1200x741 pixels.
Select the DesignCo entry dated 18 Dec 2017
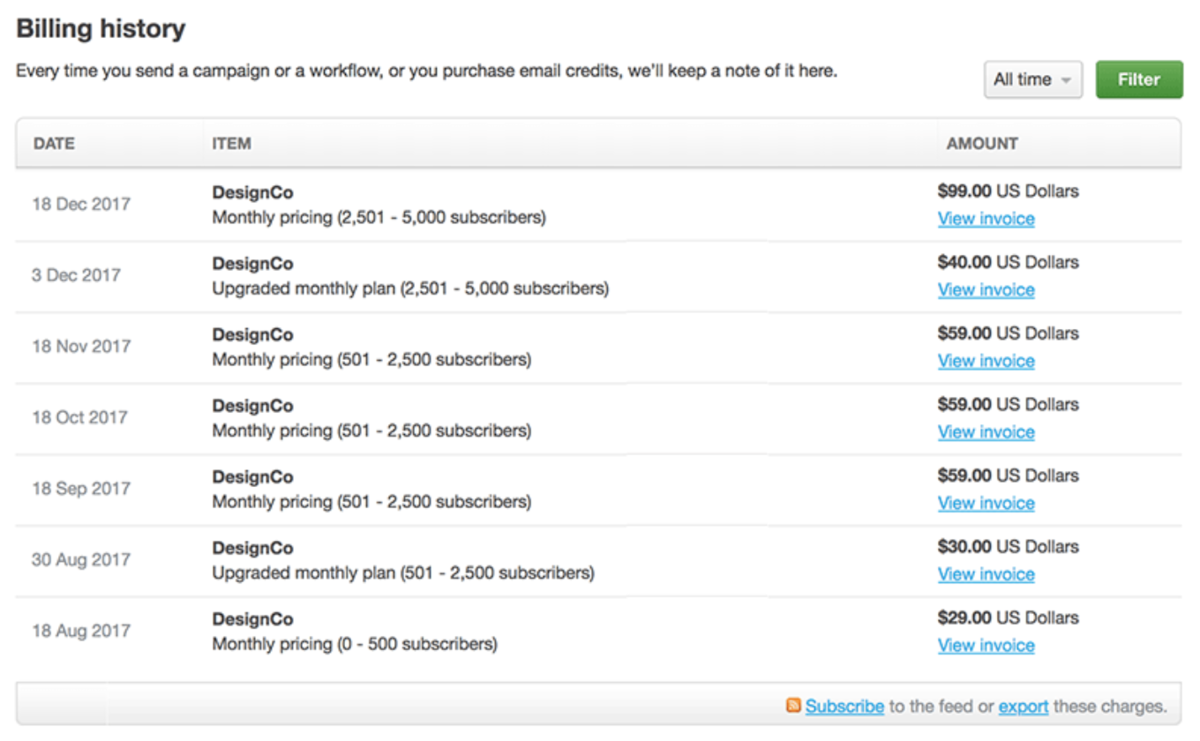(x=253, y=192)
